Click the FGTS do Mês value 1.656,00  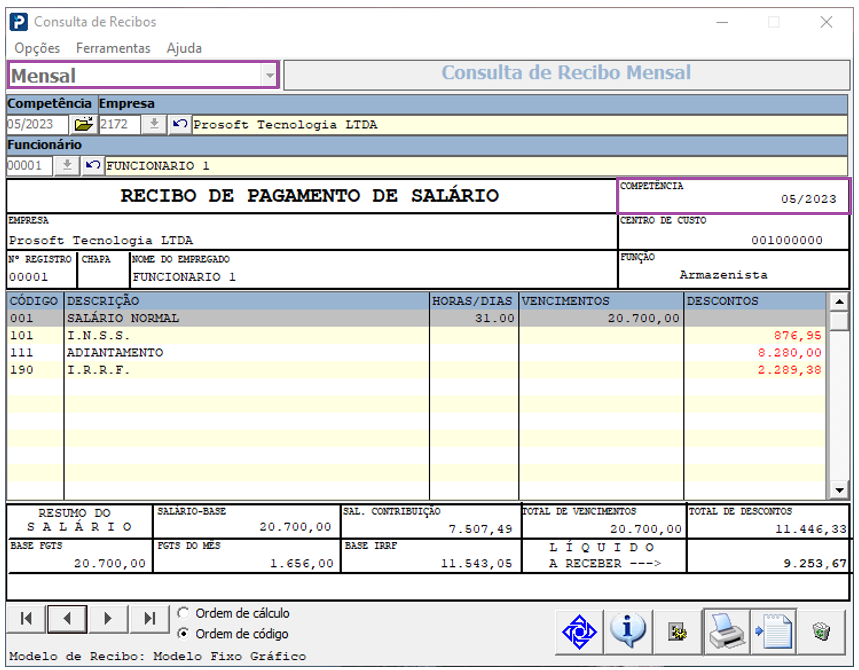(x=302, y=563)
